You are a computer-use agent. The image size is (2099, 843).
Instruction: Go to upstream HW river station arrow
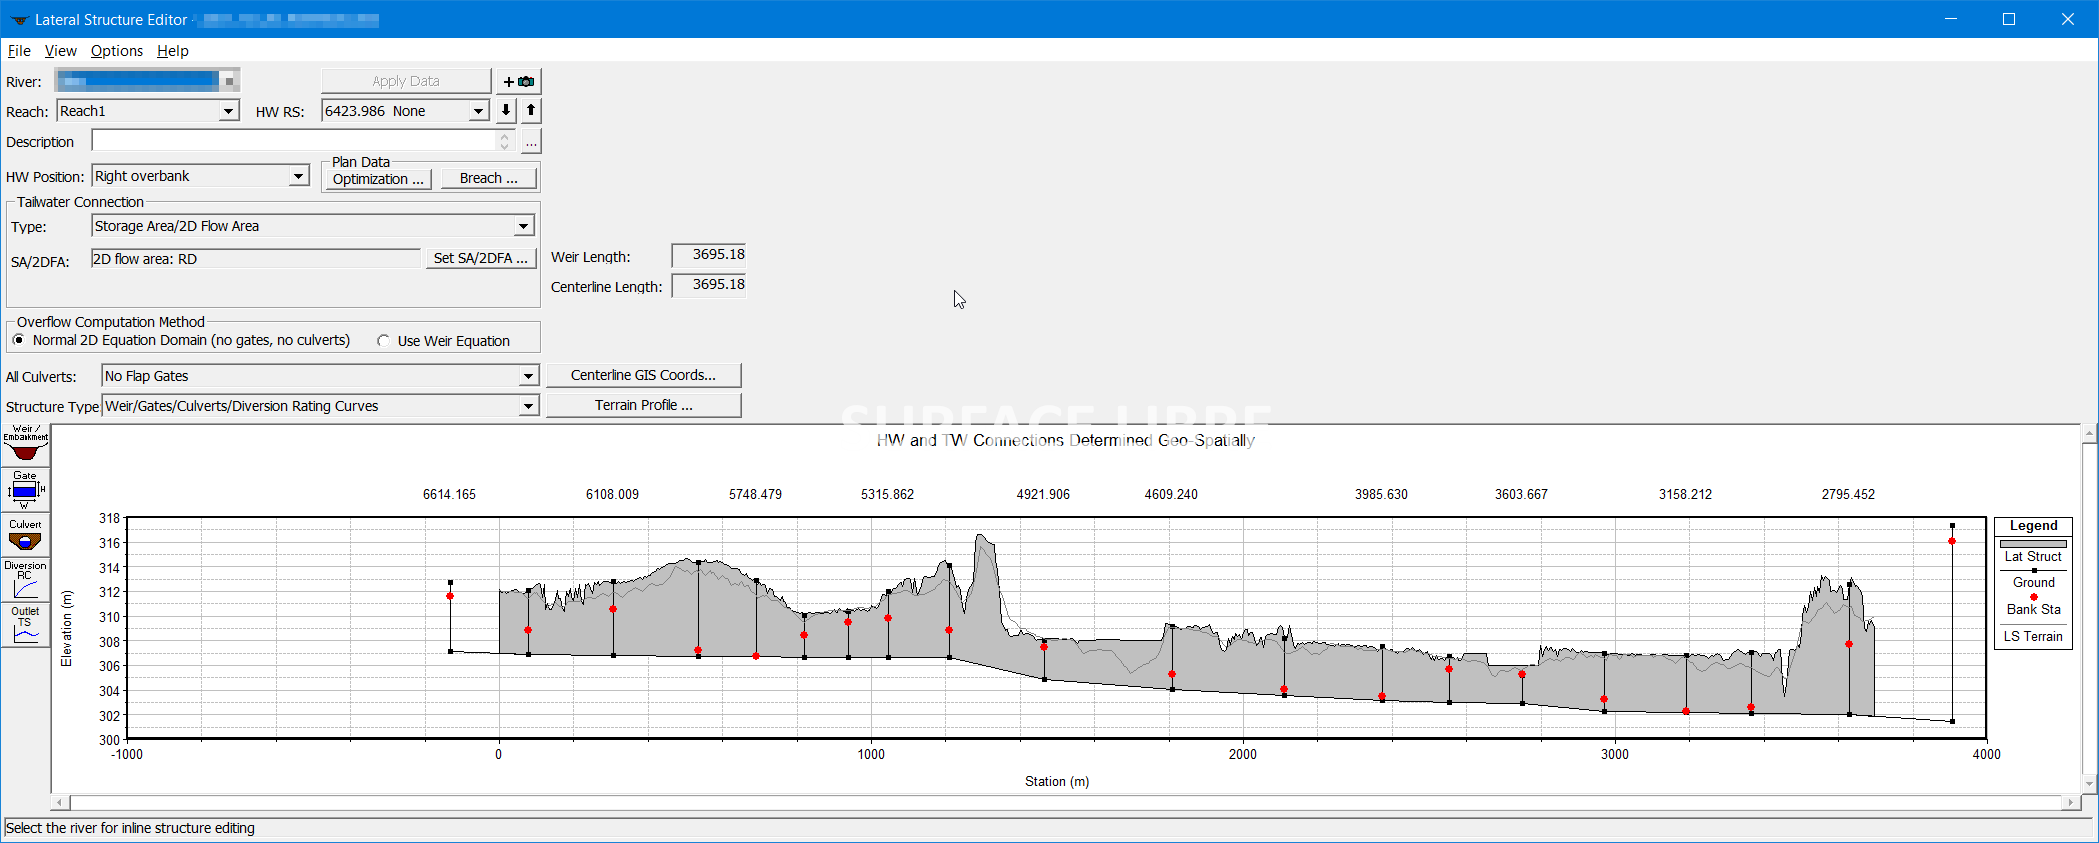click(x=531, y=111)
